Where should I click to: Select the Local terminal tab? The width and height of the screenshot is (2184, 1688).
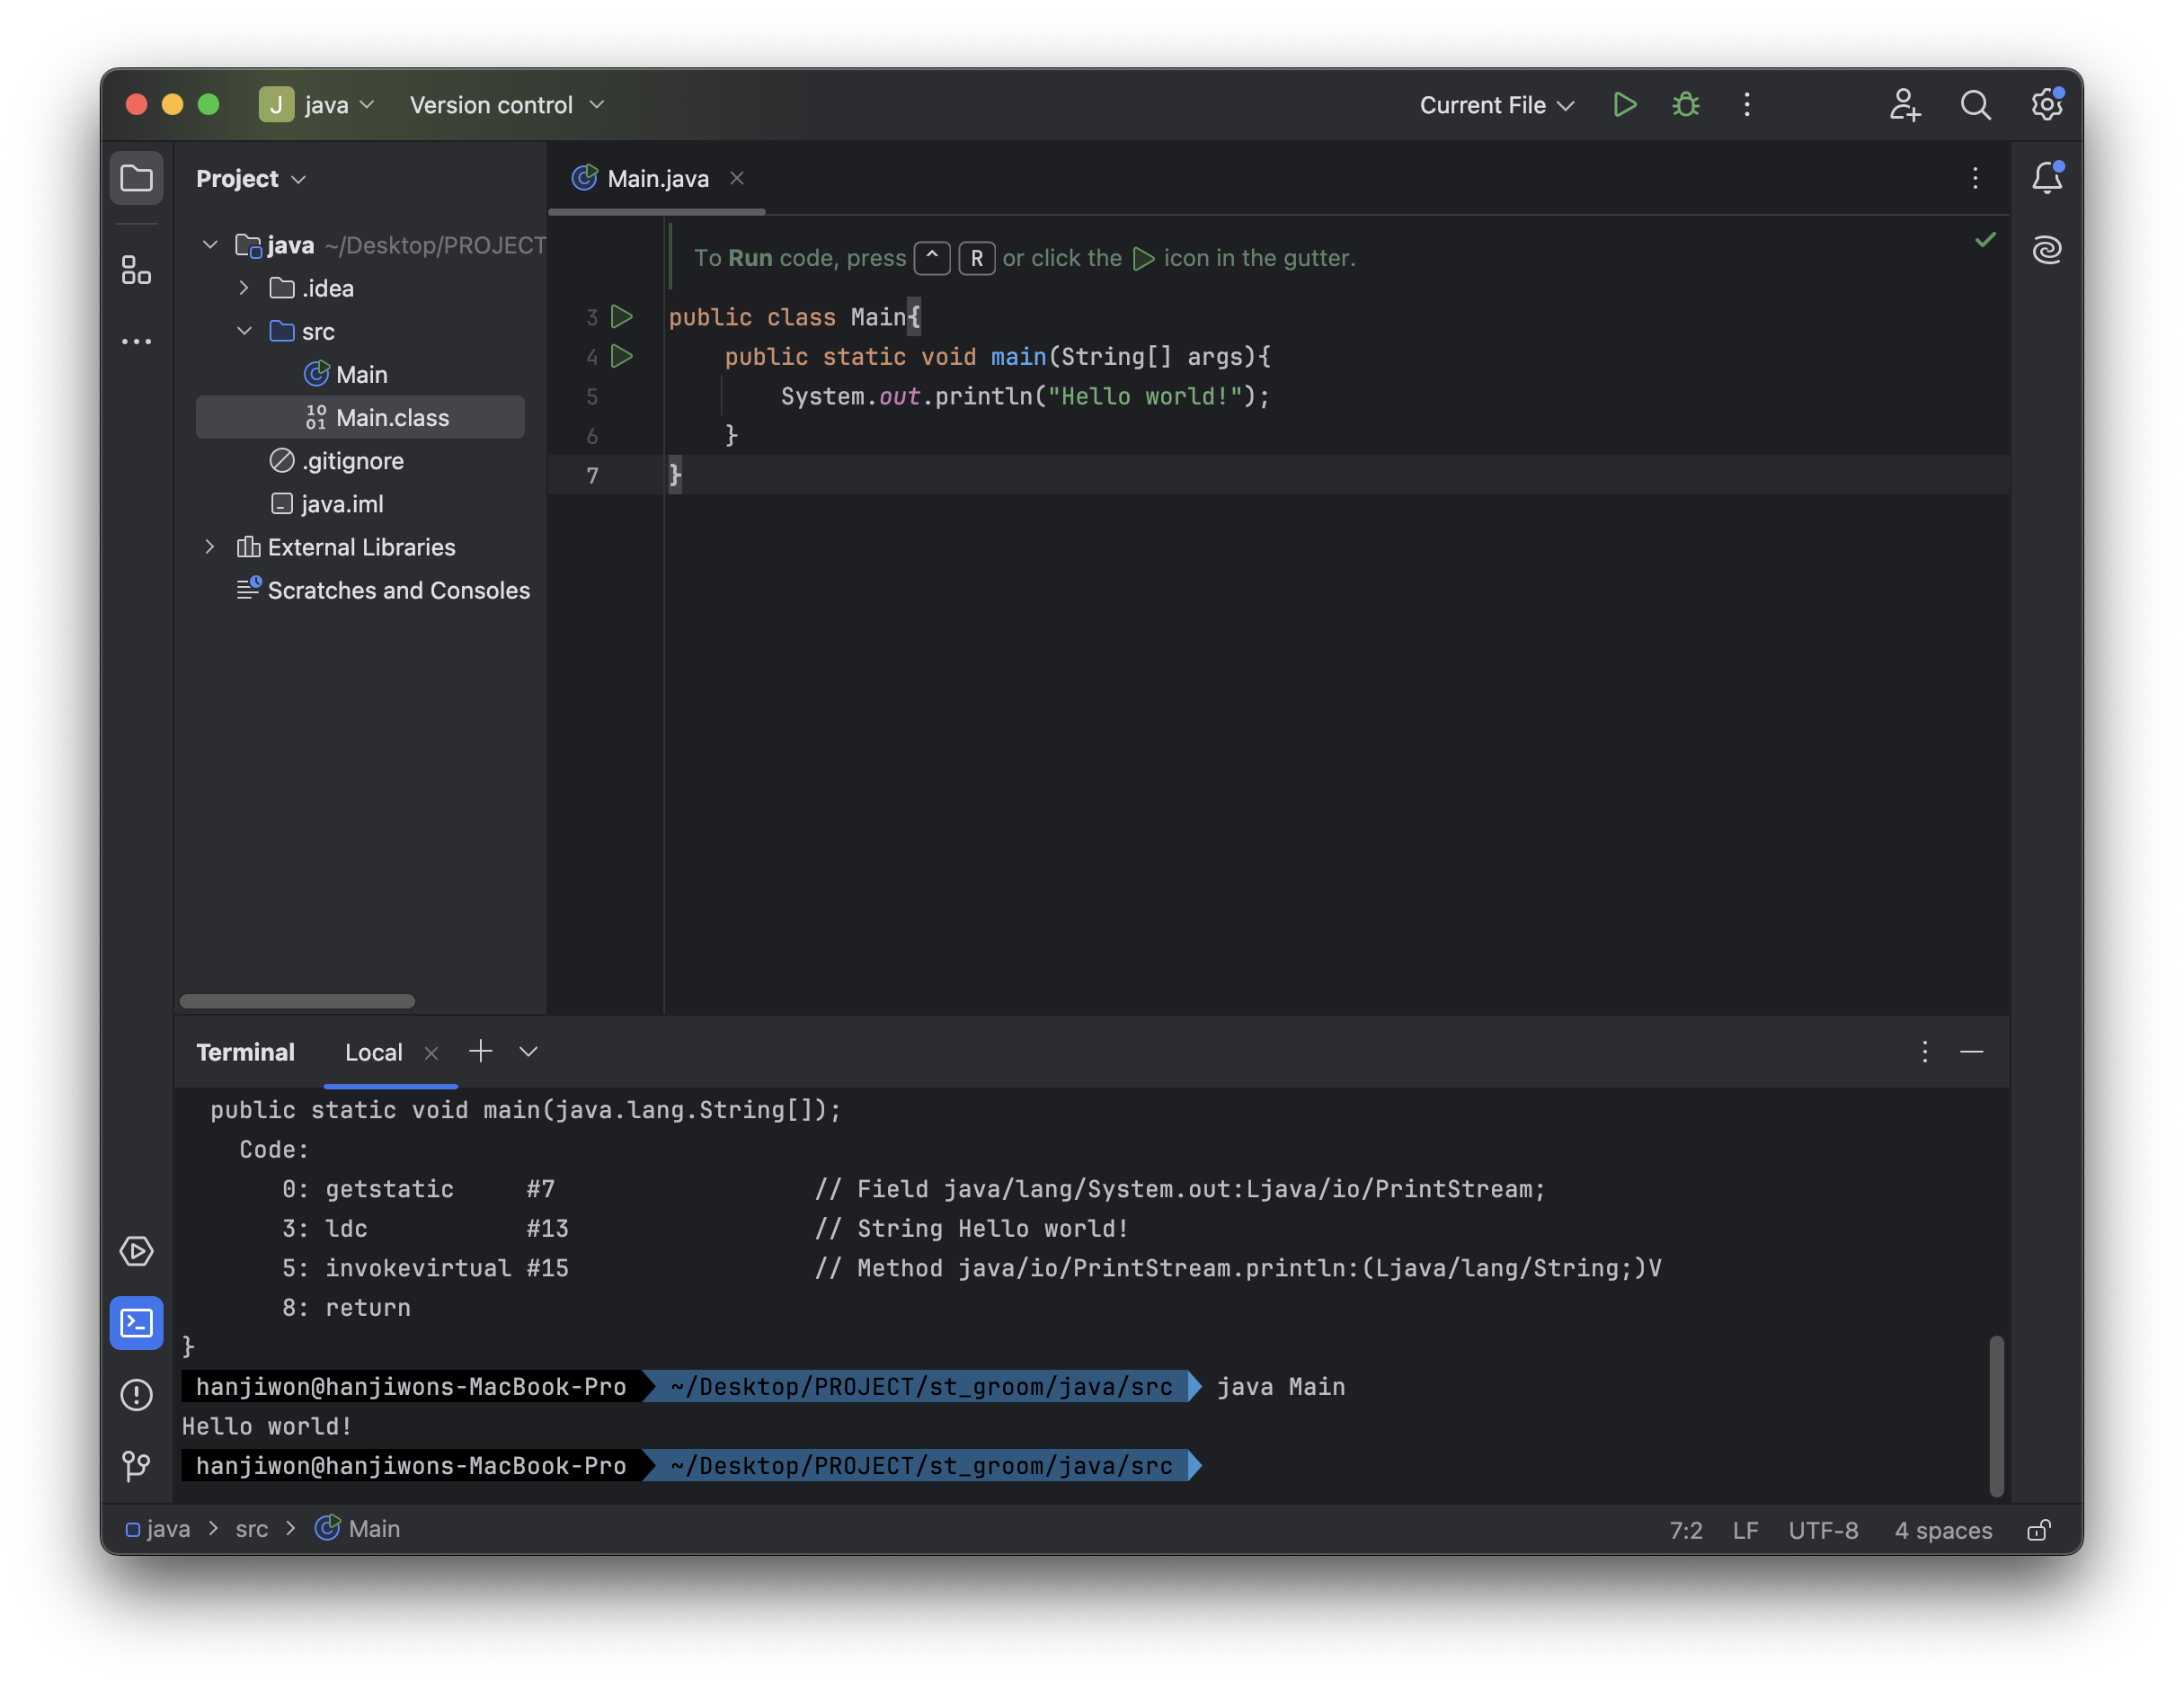[373, 1052]
